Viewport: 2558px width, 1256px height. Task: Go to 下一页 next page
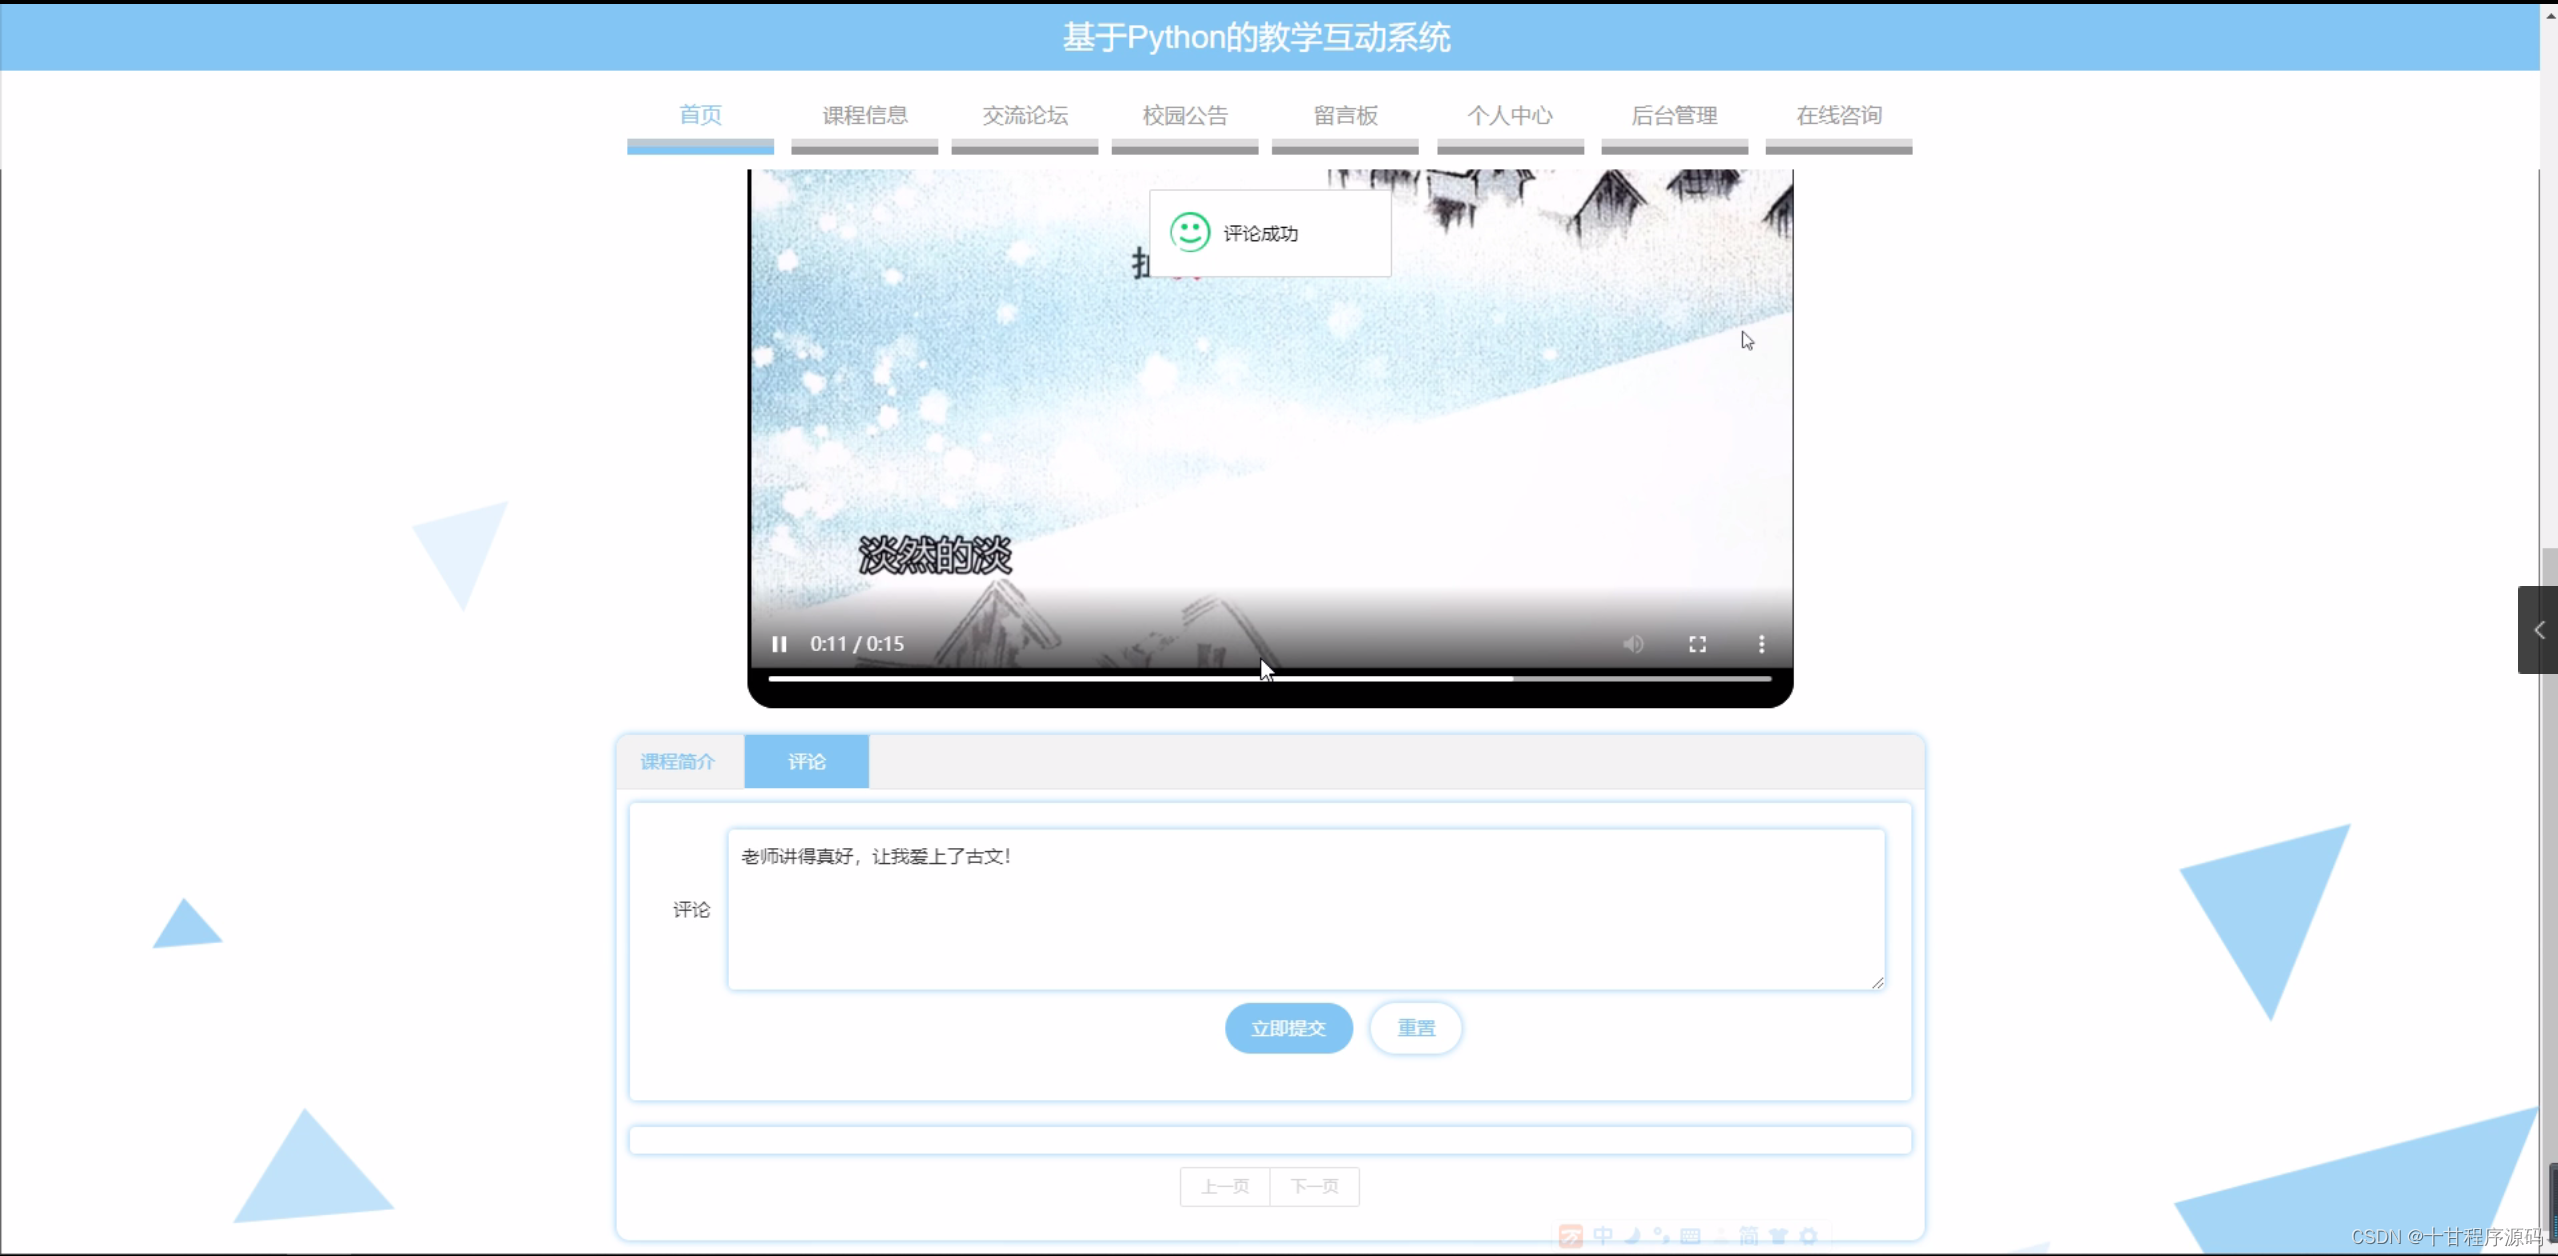pos(1314,1186)
